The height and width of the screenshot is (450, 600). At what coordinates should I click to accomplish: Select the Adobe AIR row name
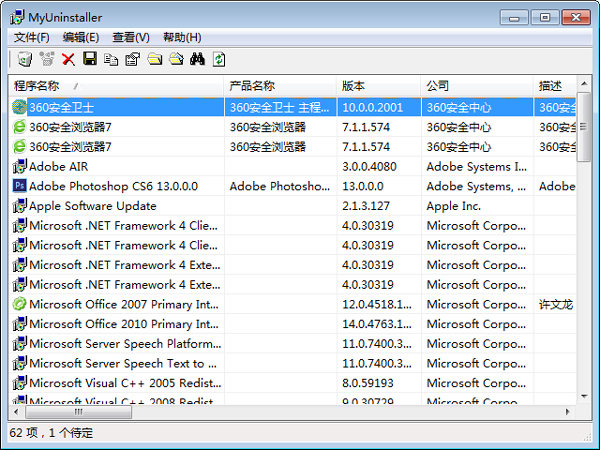click(x=59, y=166)
